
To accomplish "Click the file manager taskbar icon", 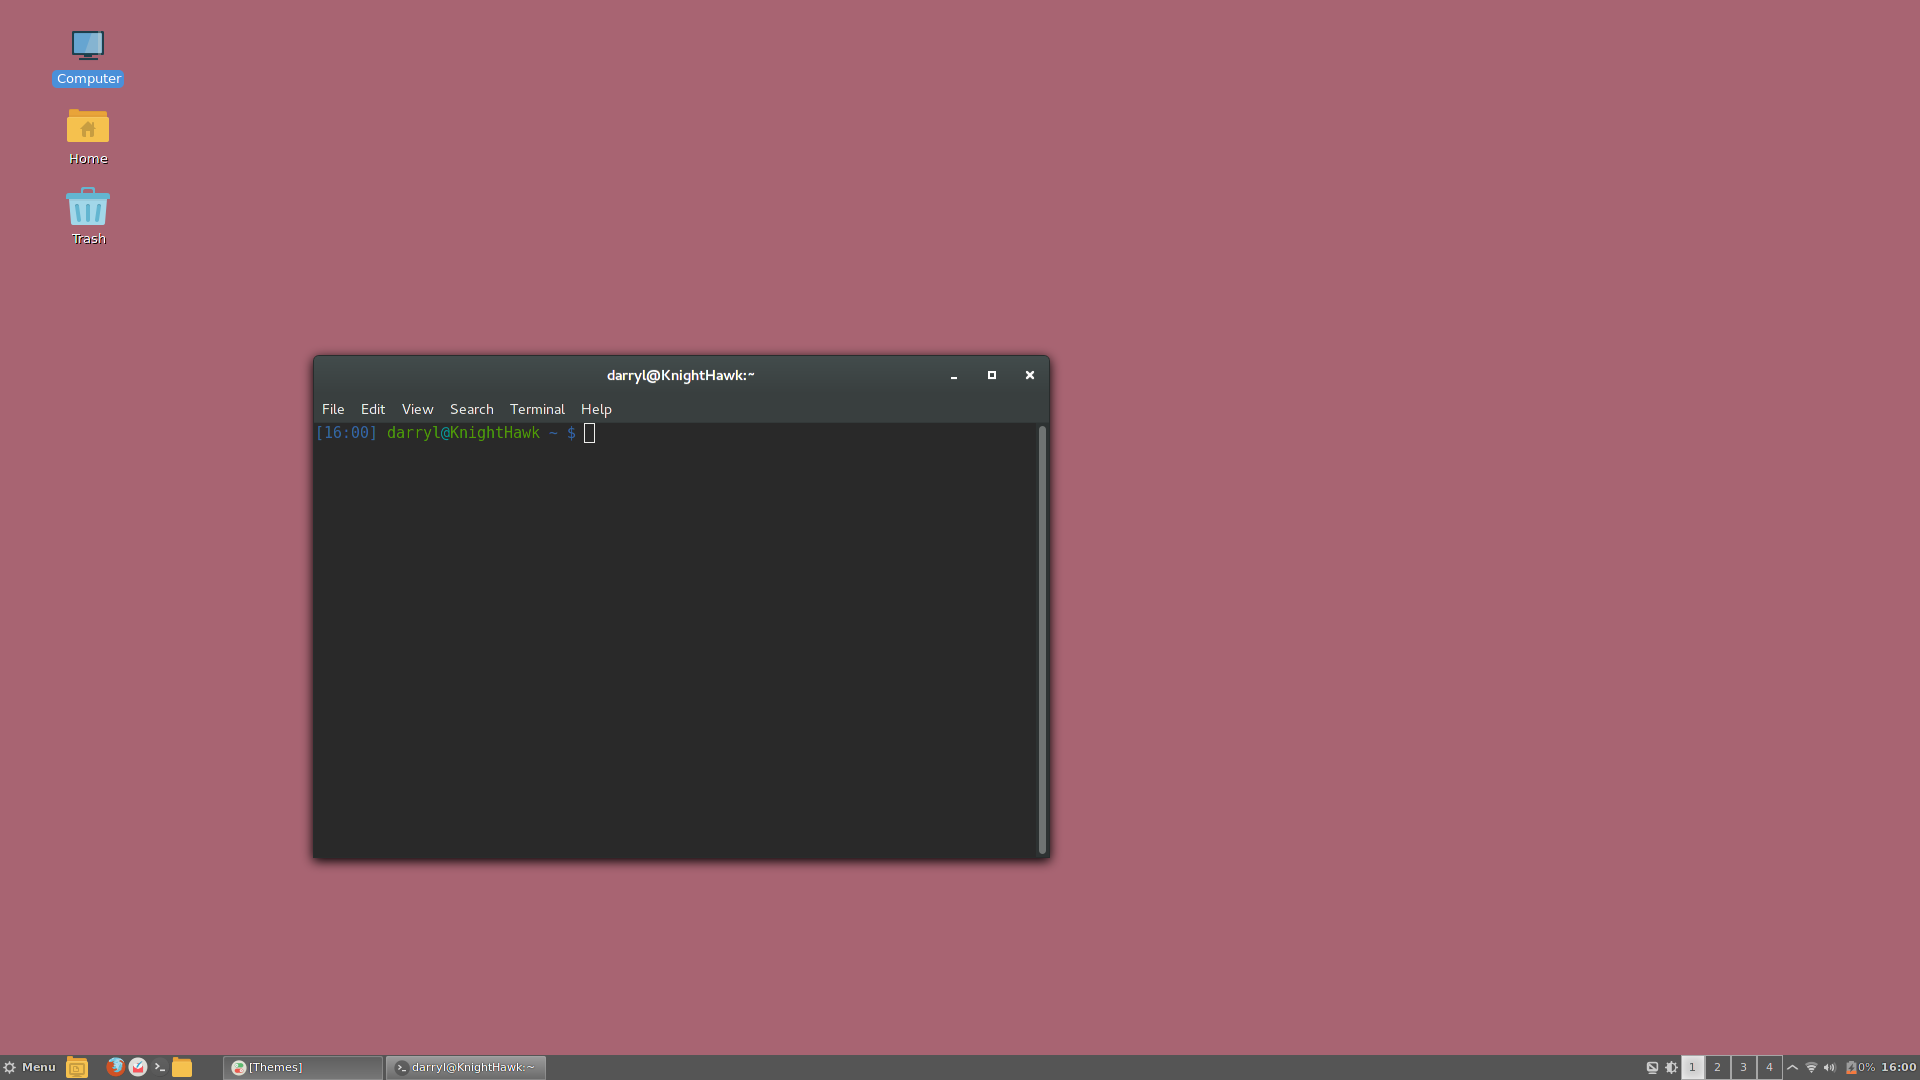I will (182, 1067).
